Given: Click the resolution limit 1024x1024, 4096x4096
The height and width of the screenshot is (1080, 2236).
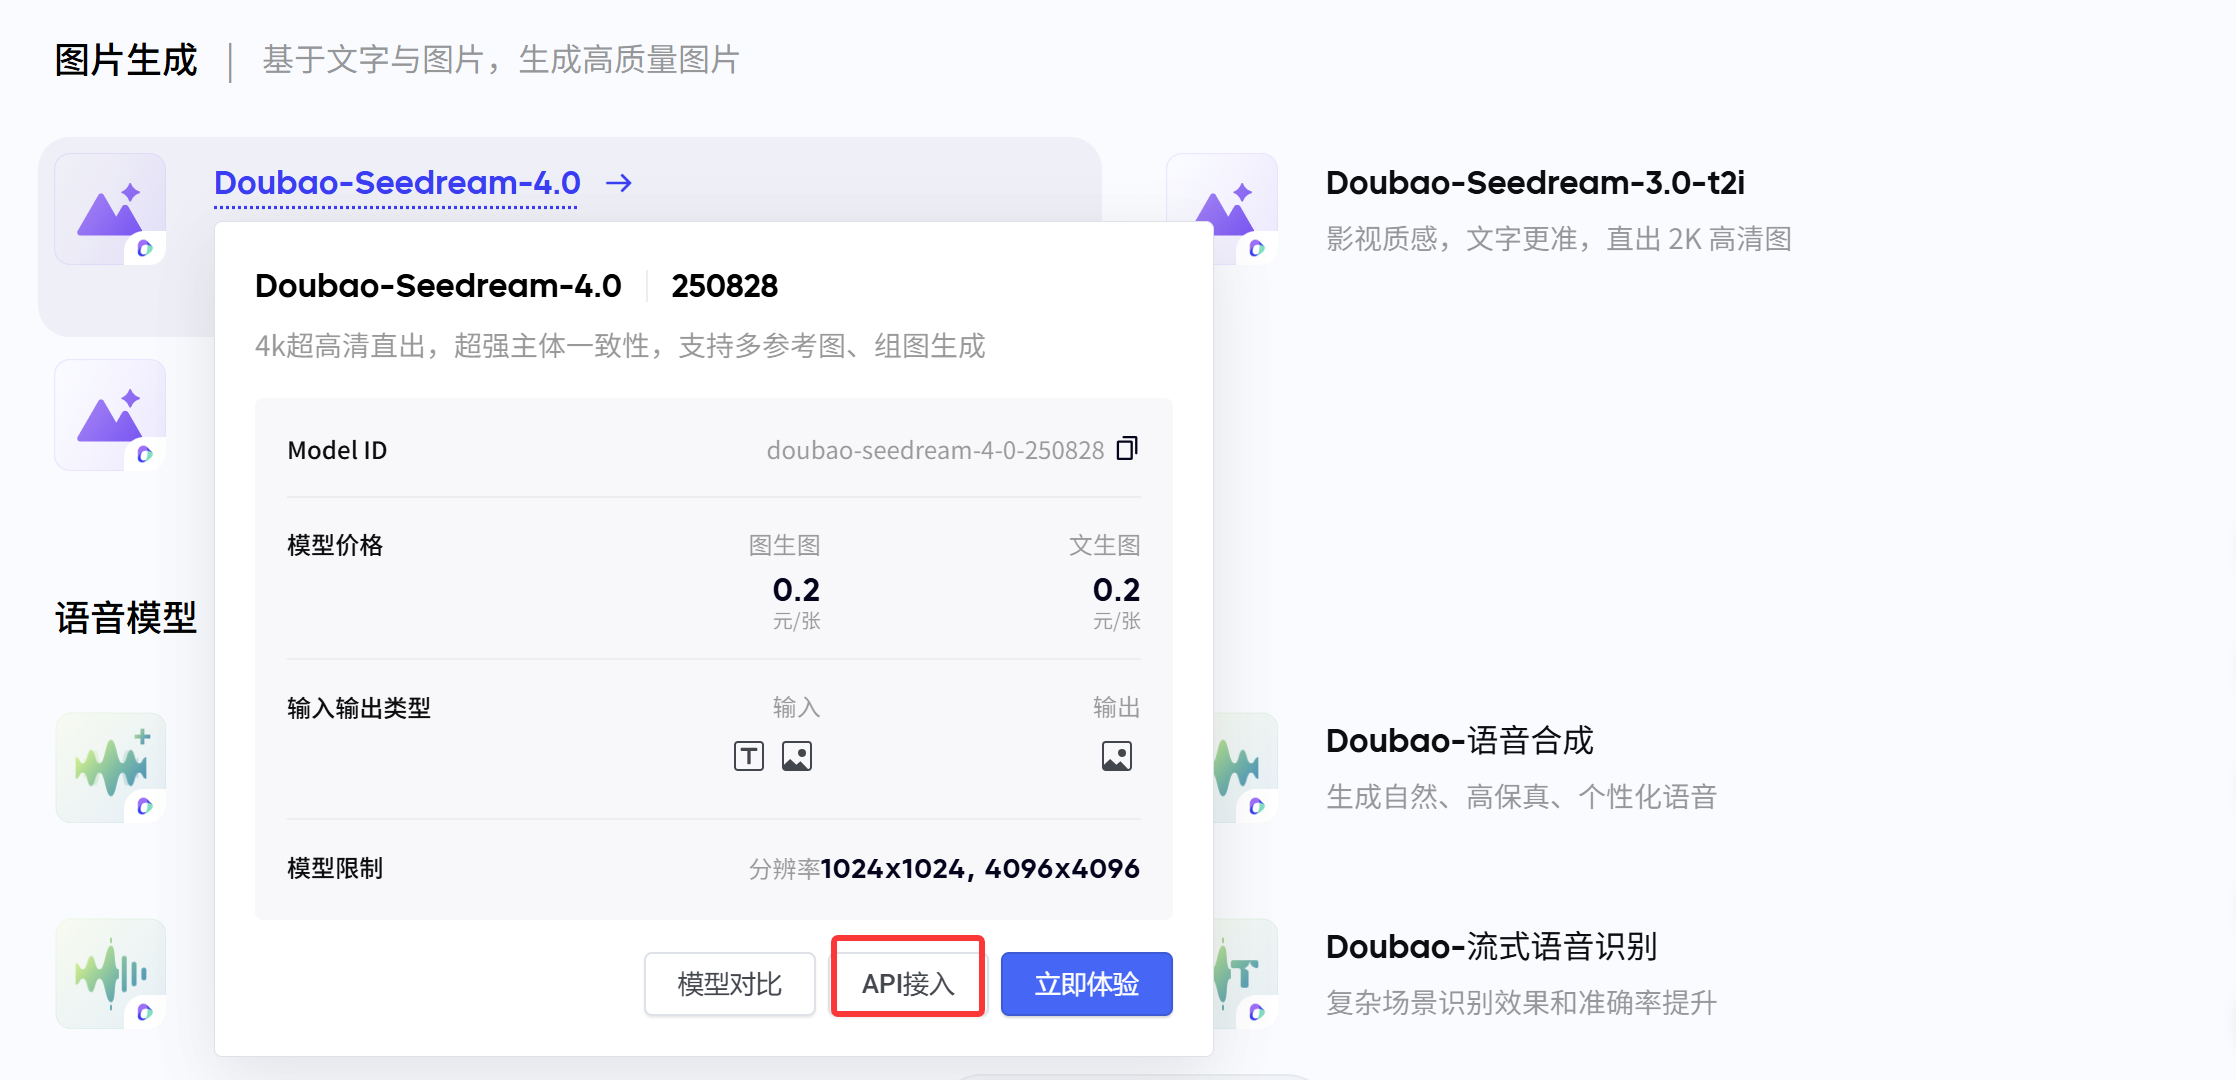Looking at the screenshot, I should click(980, 869).
